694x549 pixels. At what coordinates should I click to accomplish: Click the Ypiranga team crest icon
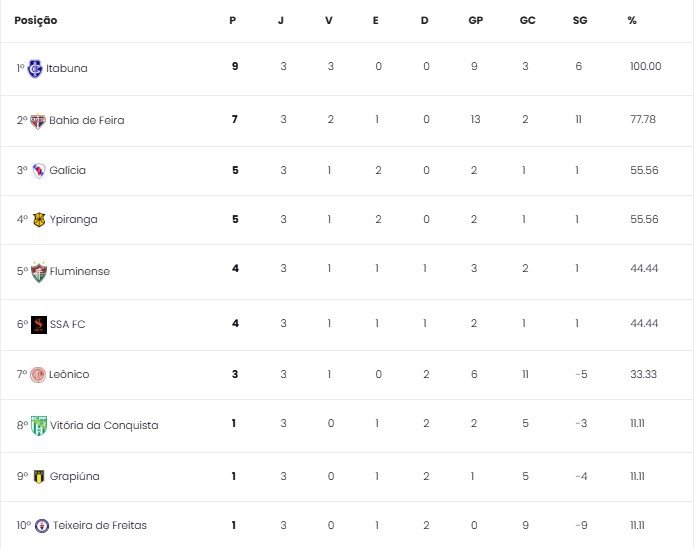click(x=39, y=220)
